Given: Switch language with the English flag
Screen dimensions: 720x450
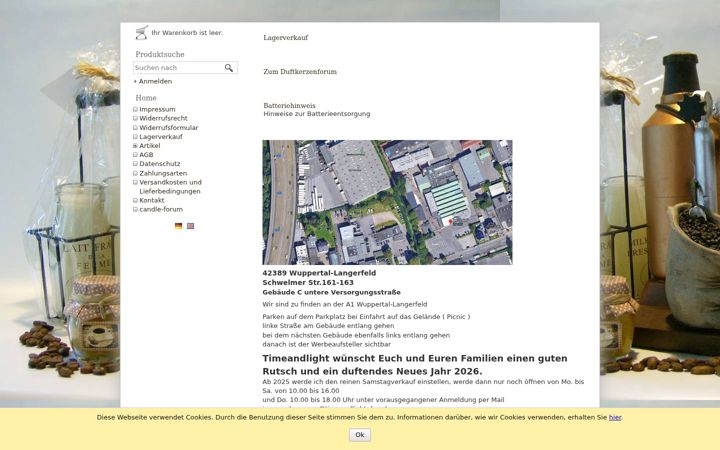Looking at the screenshot, I should click(x=191, y=226).
